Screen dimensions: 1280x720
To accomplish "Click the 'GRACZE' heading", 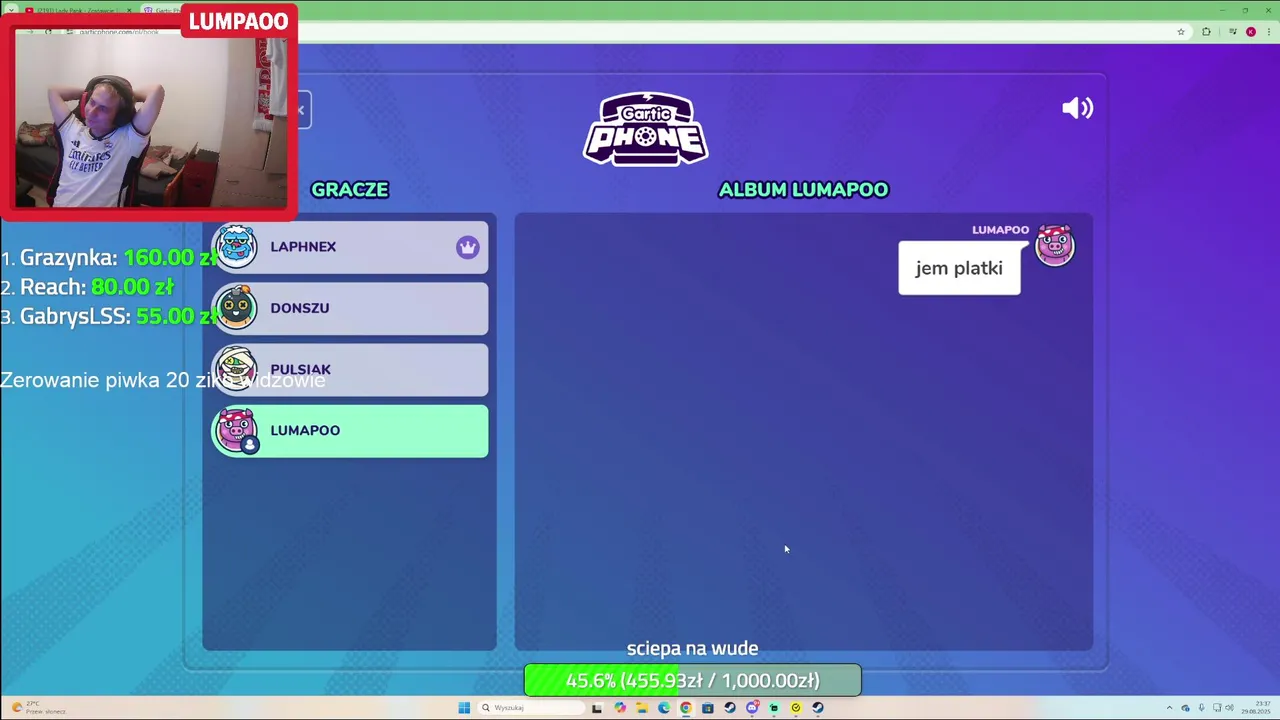I will [x=349, y=189].
